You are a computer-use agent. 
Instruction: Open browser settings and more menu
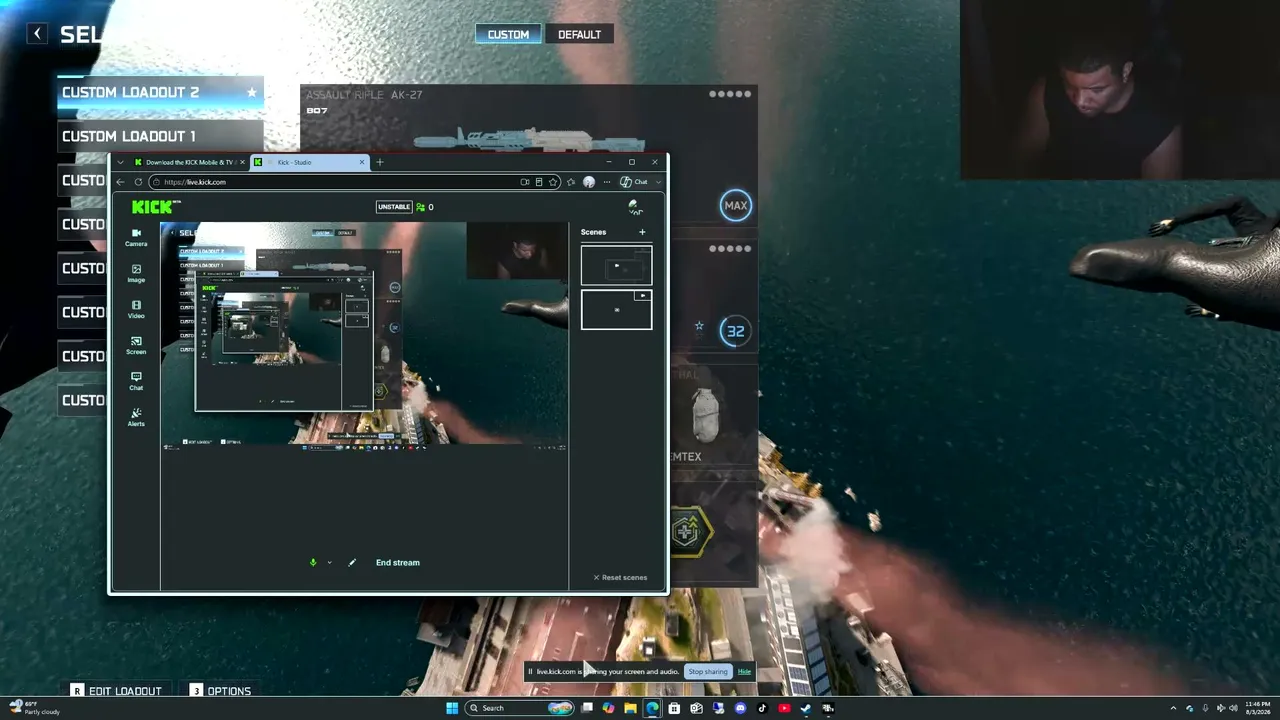tap(606, 182)
